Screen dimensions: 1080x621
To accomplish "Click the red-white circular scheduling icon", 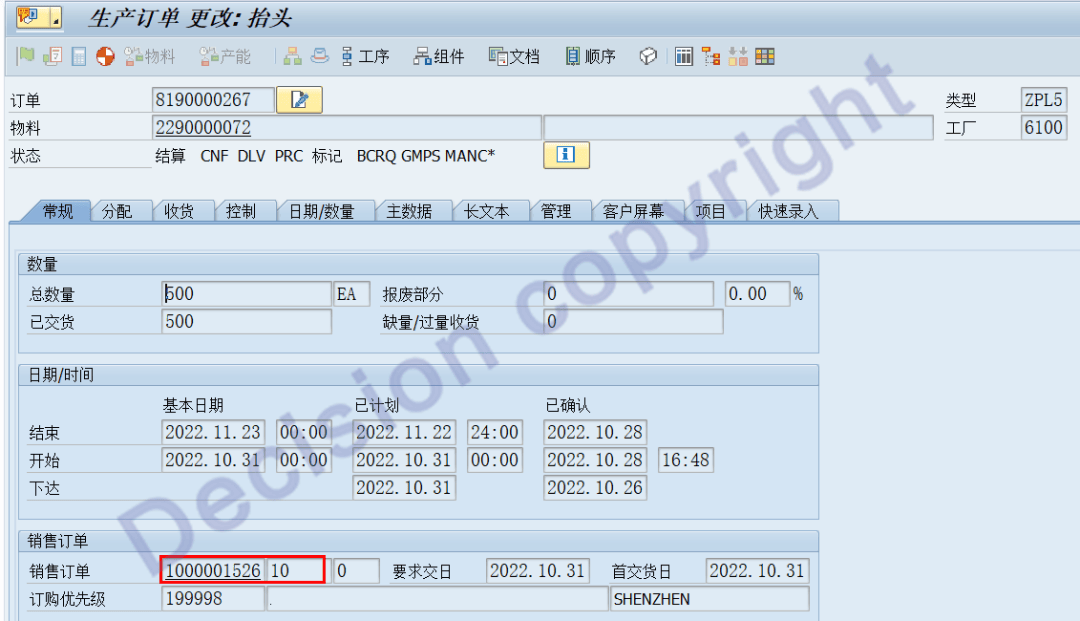I will click(105, 57).
